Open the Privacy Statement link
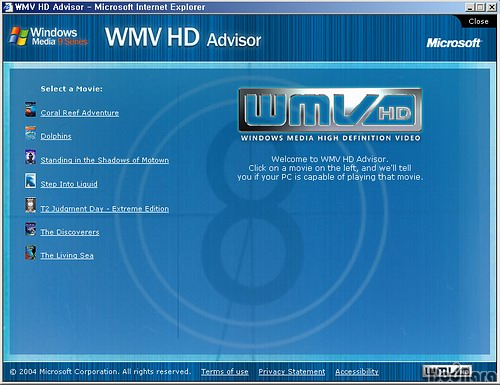The height and width of the screenshot is (385, 500). click(292, 372)
